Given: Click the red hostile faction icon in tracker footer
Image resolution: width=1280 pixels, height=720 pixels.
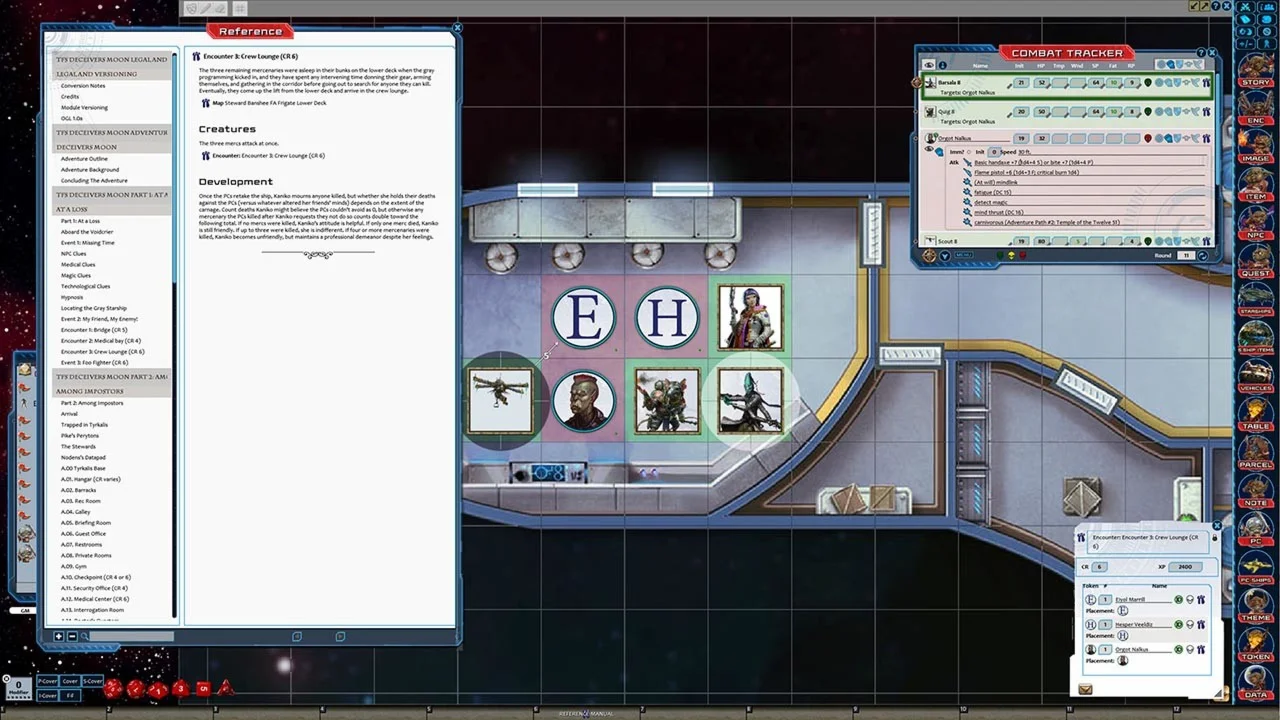Looking at the screenshot, I should click(1022, 256).
